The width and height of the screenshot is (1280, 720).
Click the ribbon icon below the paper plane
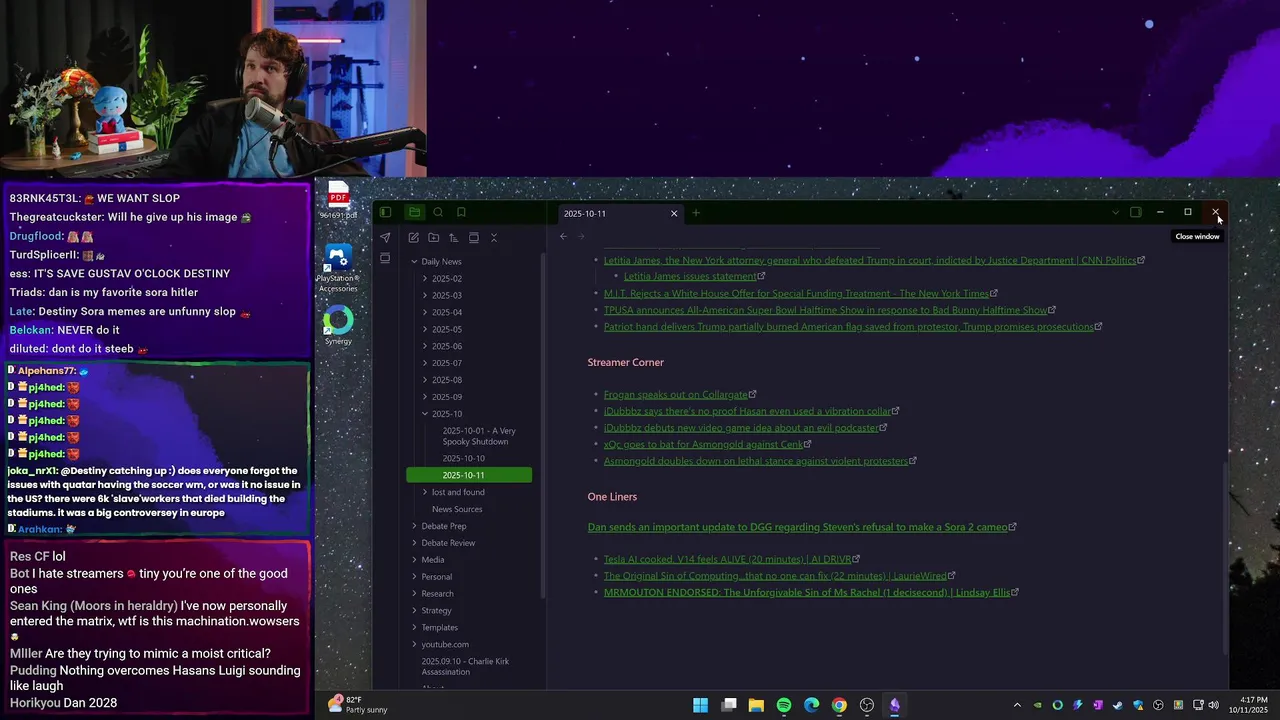pyautogui.click(x=385, y=258)
